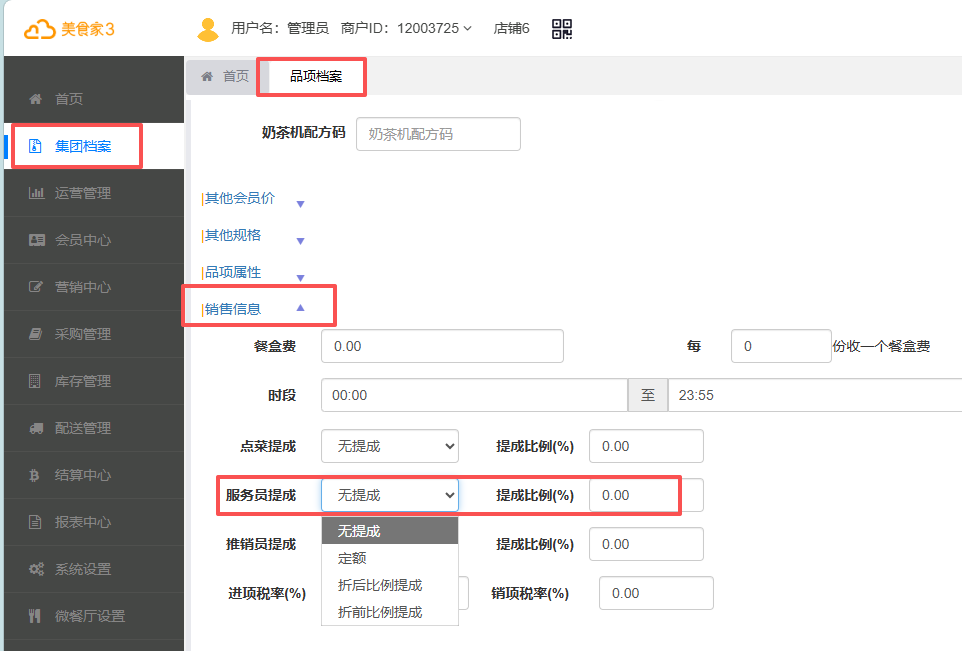Expand the 品项属性 section
The width and height of the screenshot is (962, 651).
(x=301, y=277)
